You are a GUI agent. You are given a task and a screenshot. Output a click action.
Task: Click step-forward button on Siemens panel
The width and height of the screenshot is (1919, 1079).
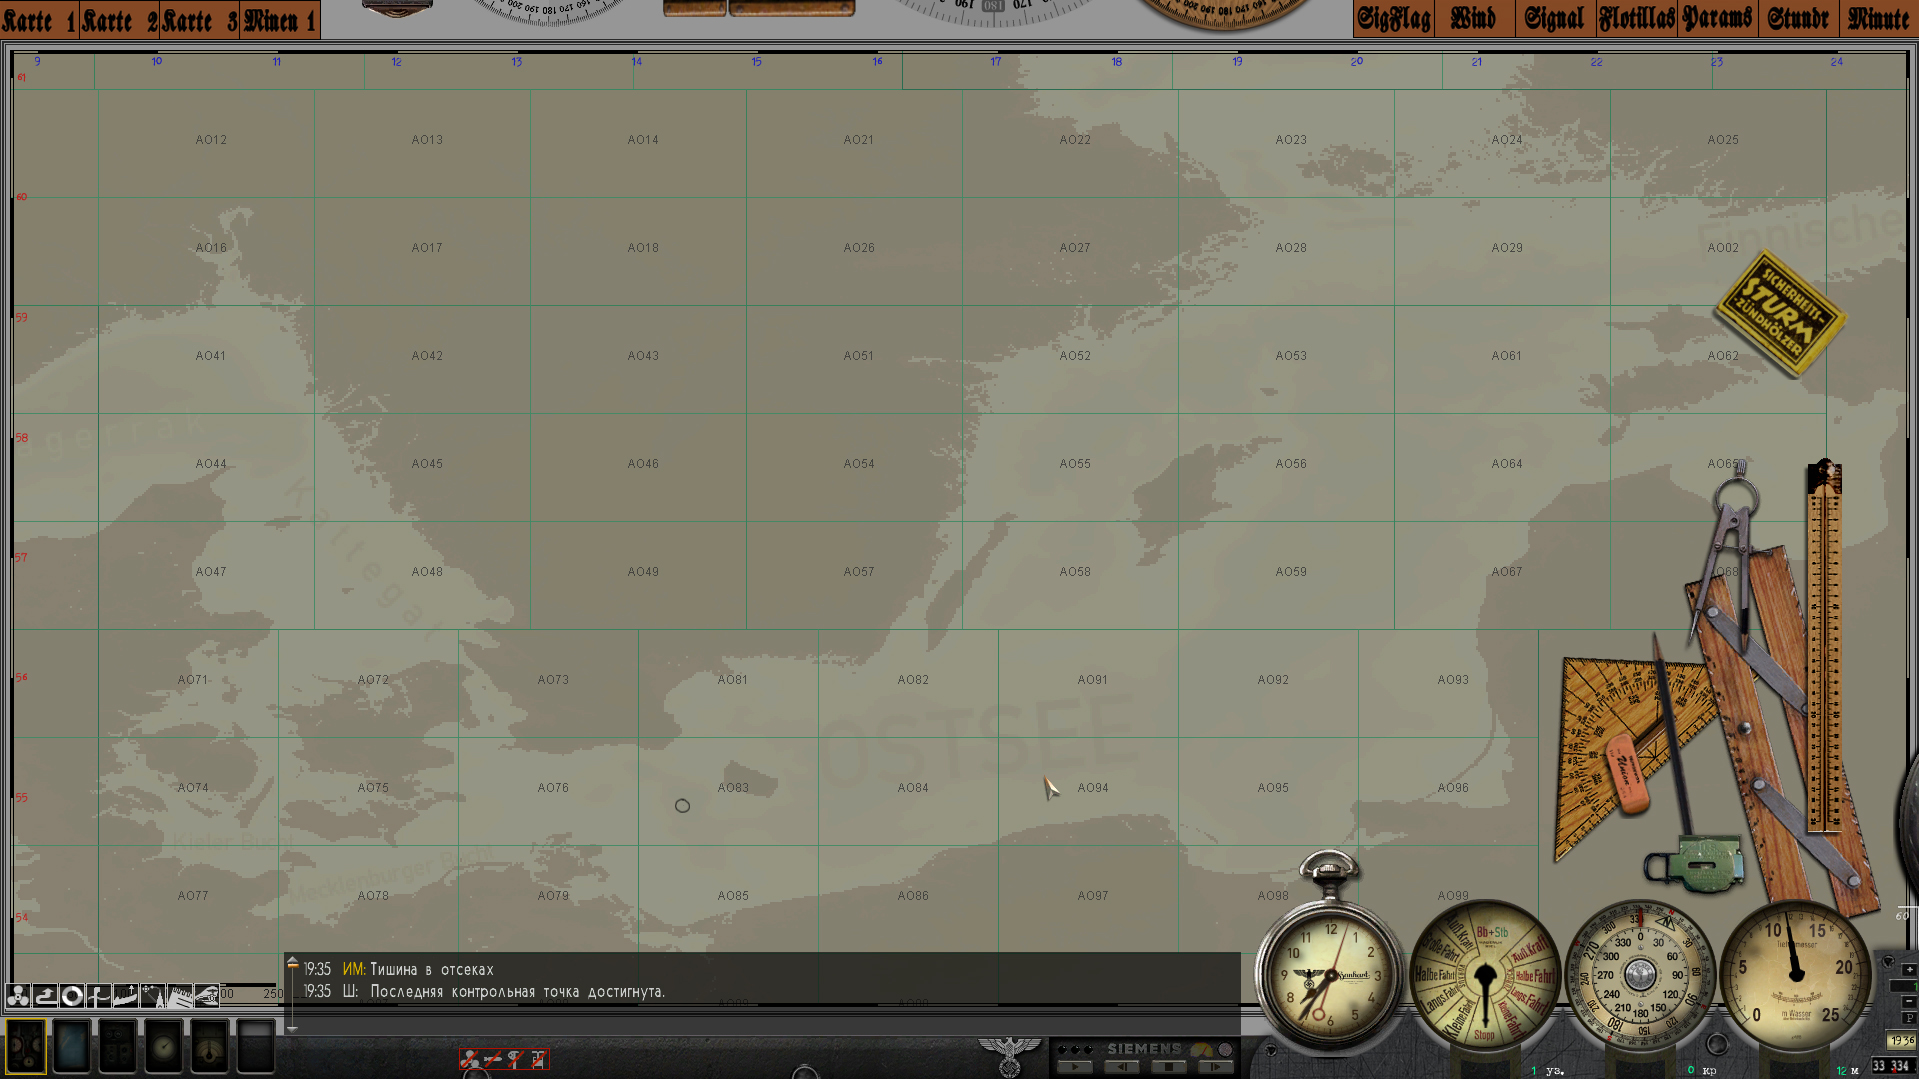tap(1215, 1067)
